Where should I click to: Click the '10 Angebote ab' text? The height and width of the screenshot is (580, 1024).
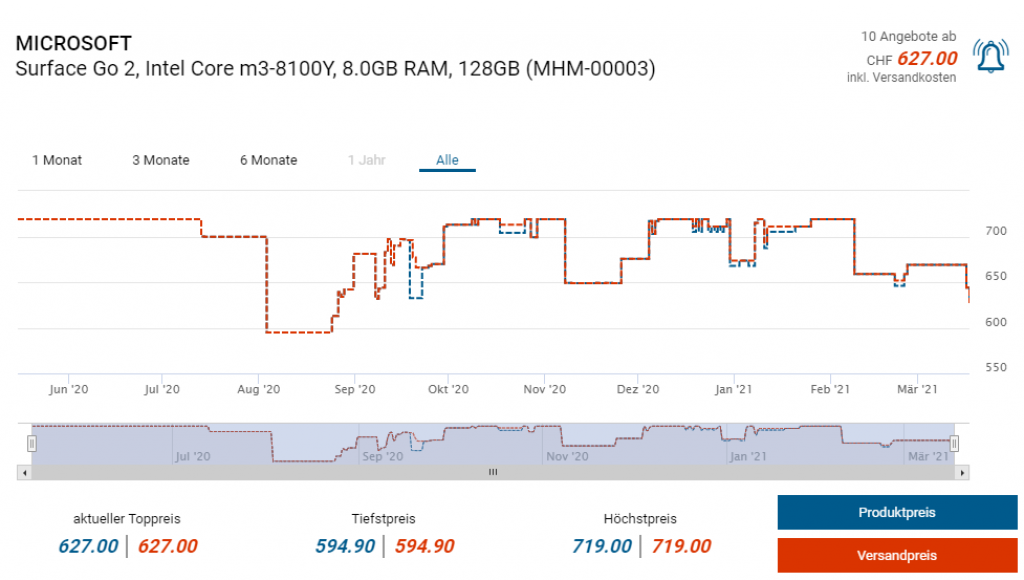(908, 37)
